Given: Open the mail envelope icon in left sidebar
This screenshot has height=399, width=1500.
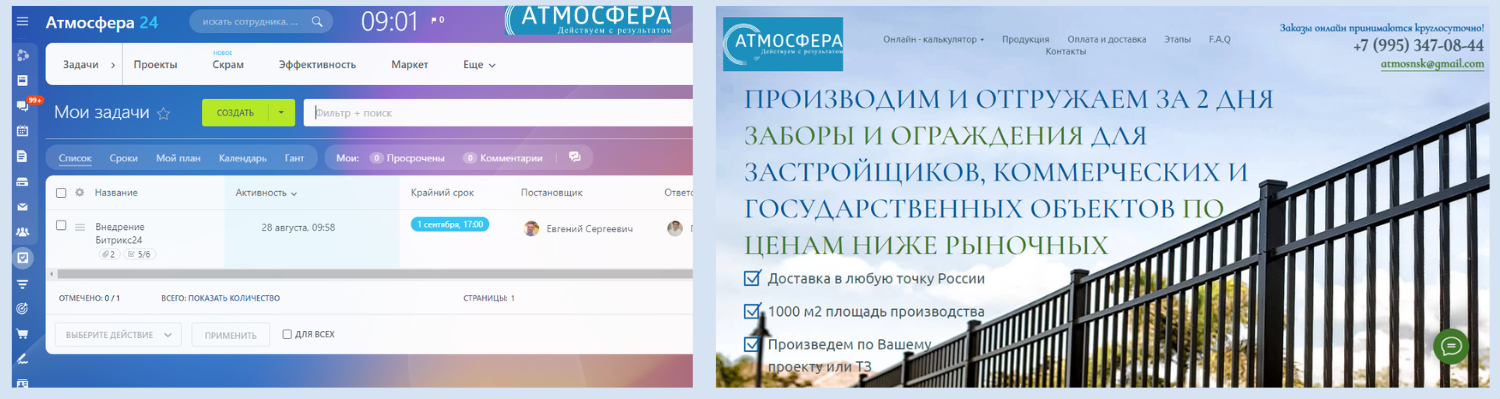Looking at the screenshot, I should click(x=22, y=207).
